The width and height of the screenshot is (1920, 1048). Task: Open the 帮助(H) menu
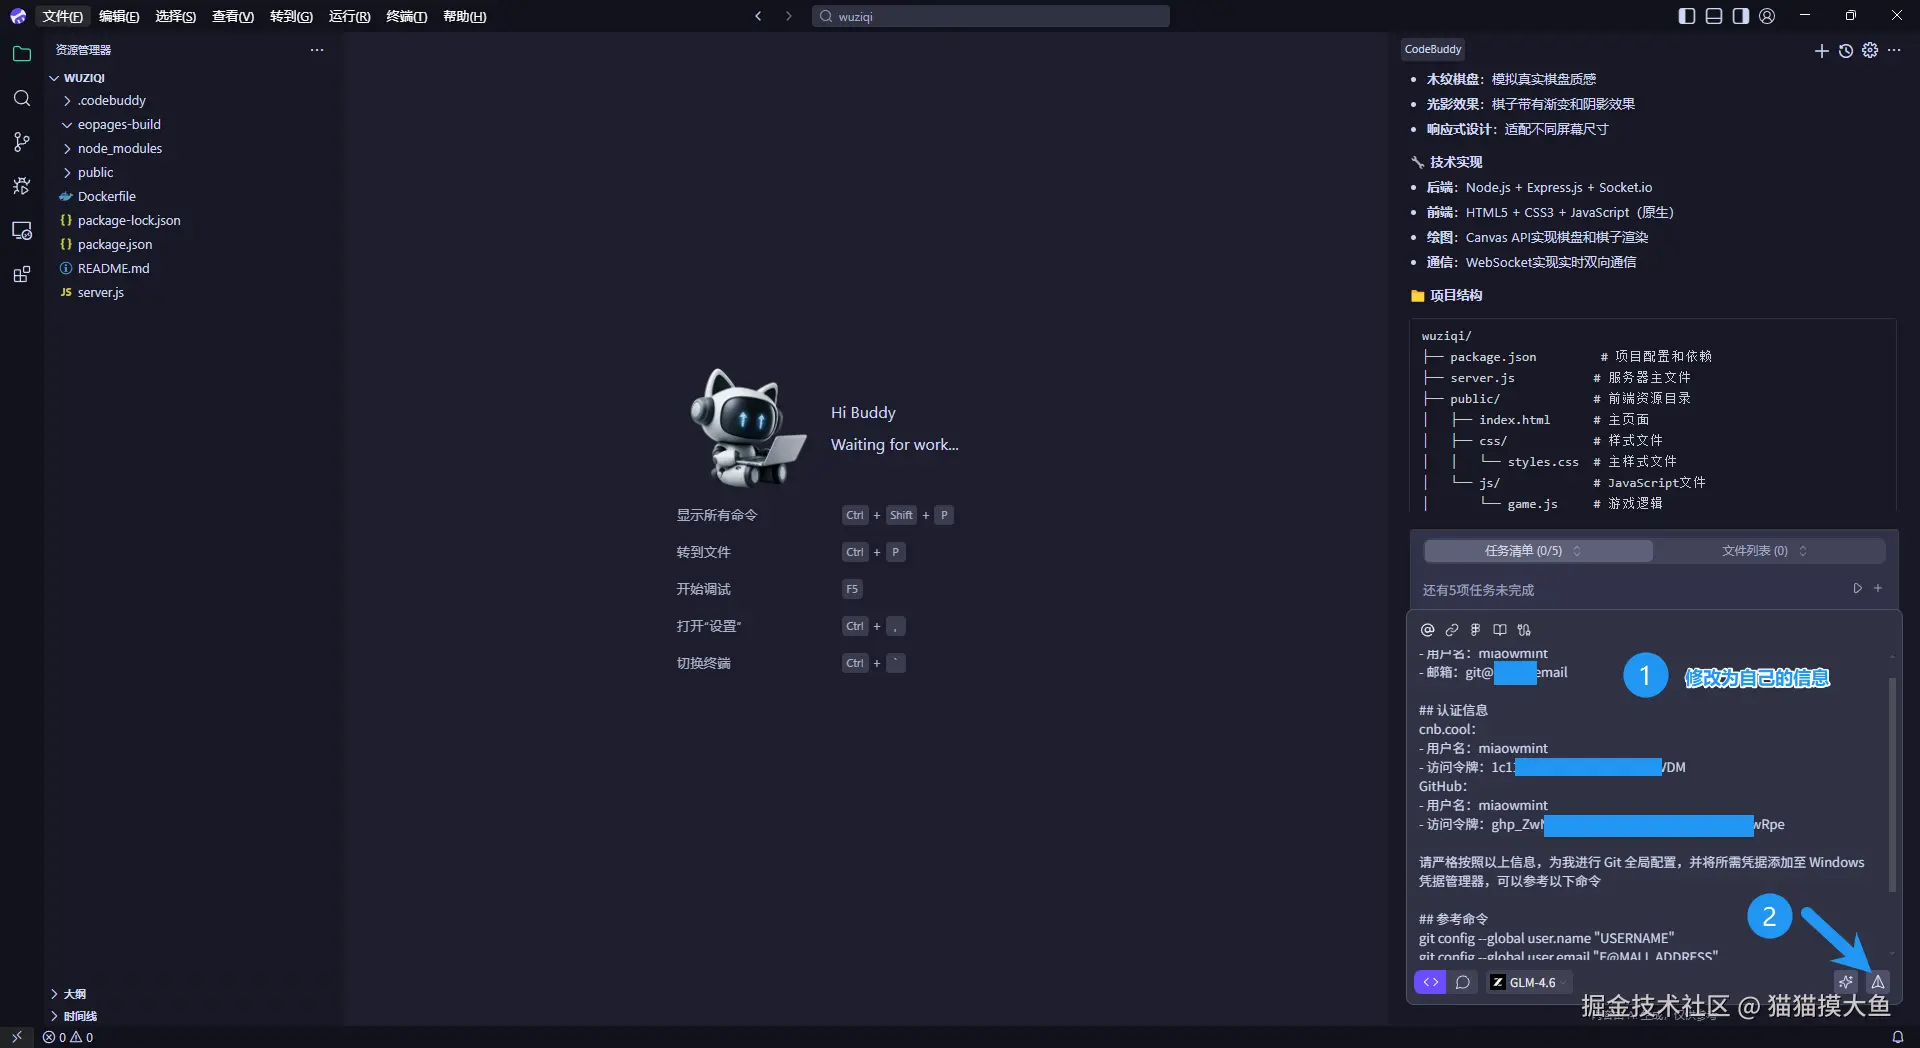pos(464,16)
